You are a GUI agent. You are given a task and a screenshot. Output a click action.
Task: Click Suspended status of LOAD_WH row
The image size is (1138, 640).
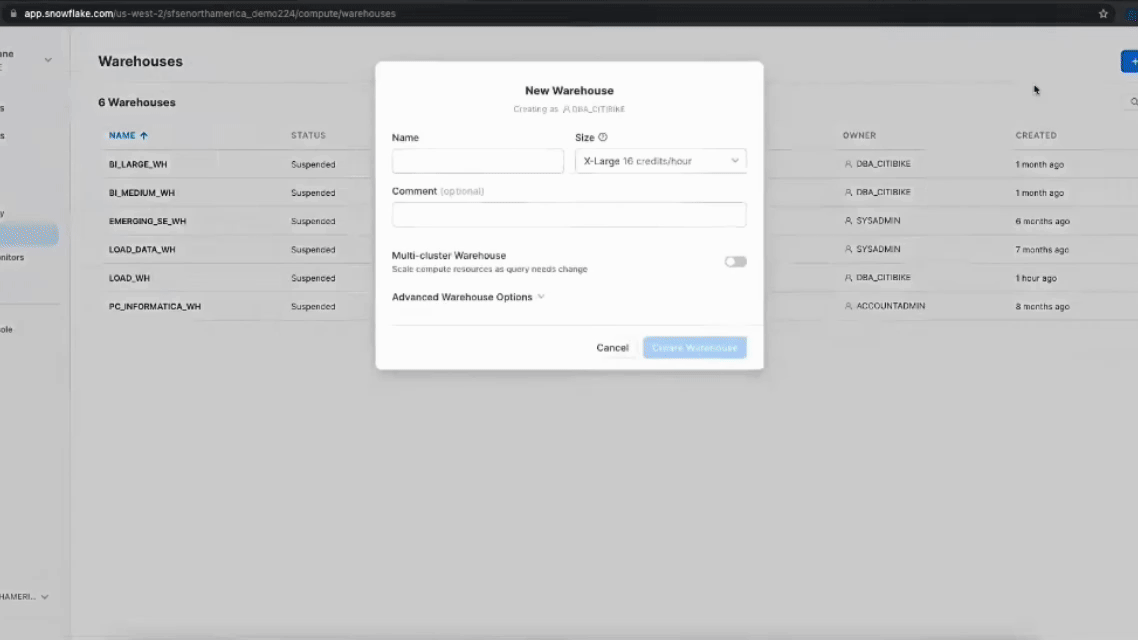pos(313,278)
